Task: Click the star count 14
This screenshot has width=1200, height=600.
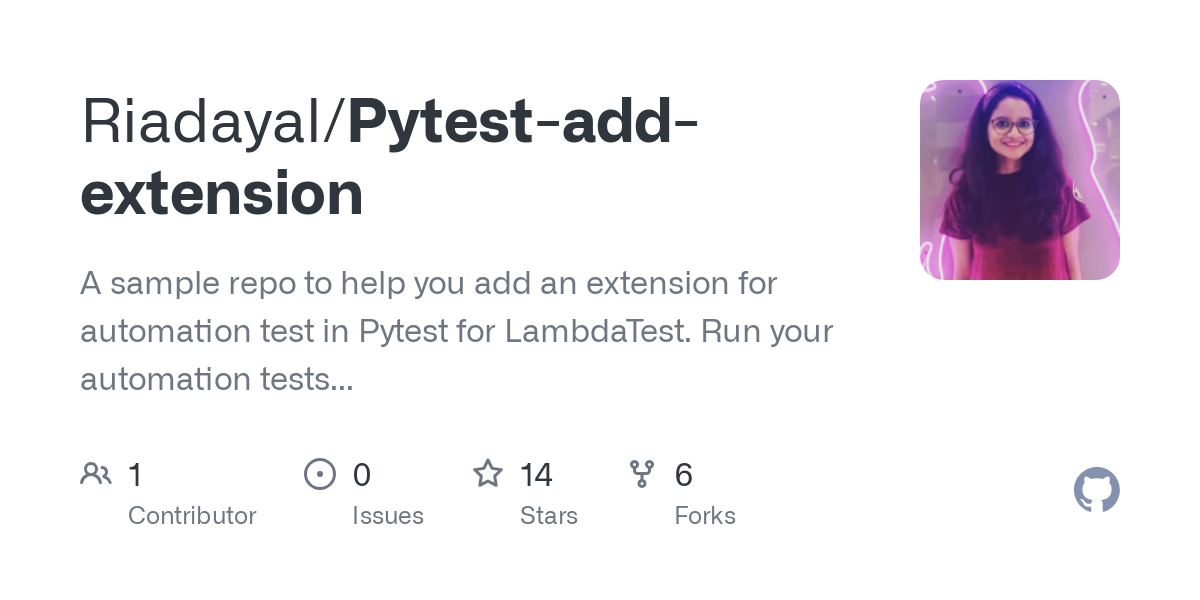Action: [x=536, y=475]
